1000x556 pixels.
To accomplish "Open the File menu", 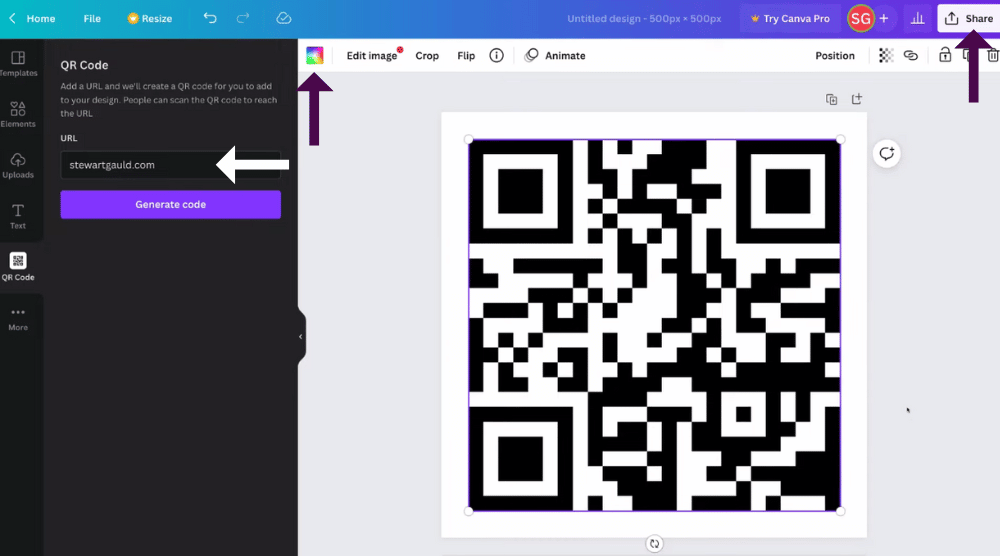I will click(x=92, y=18).
